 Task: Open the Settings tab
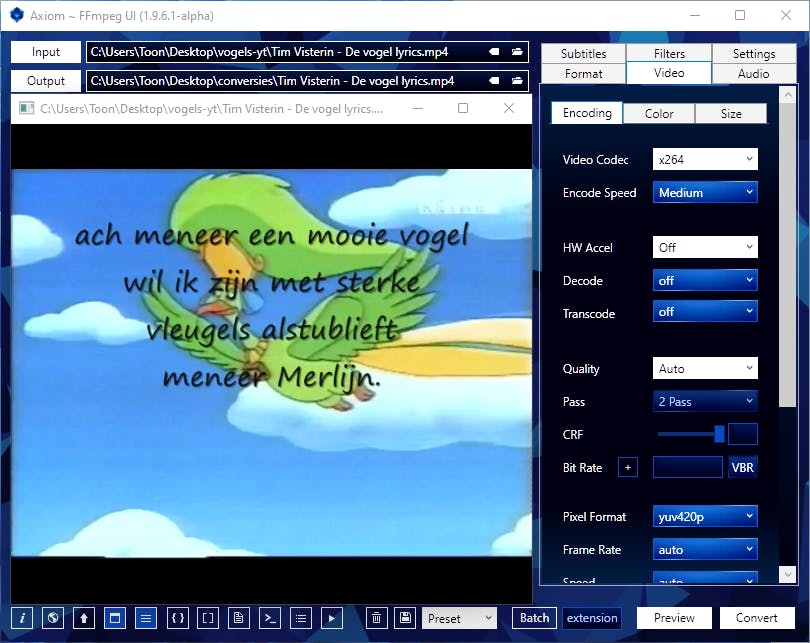[754, 54]
